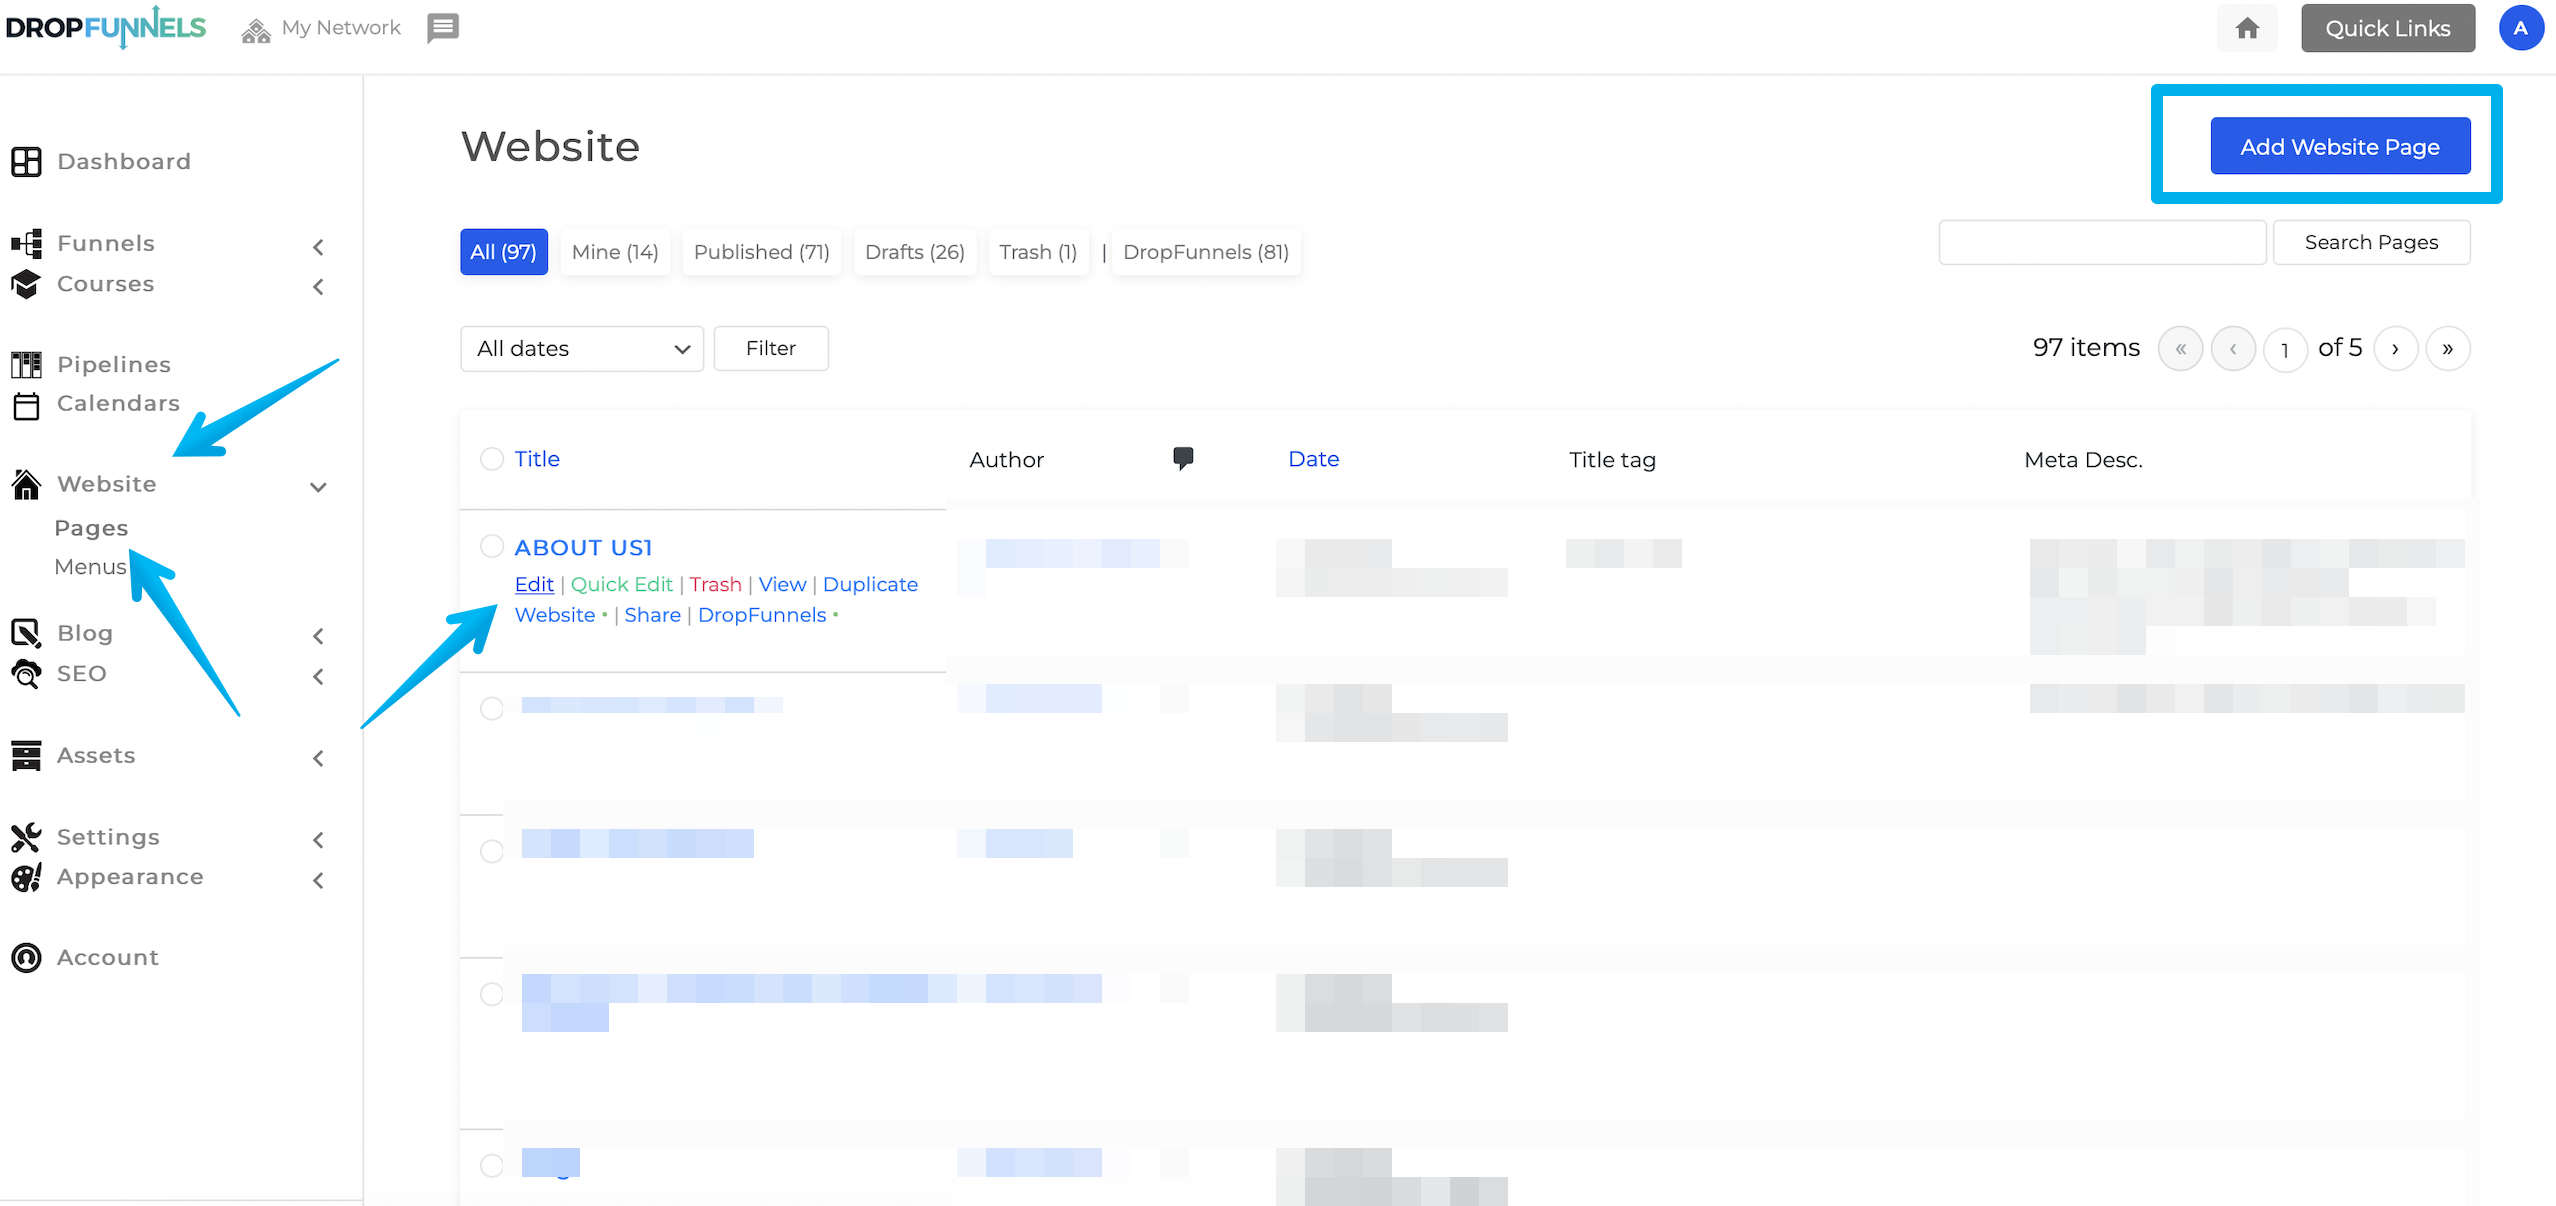The image size is (2556, 1206).
Task: Open the ABOUT US1 page title
Action: [583, 547]
